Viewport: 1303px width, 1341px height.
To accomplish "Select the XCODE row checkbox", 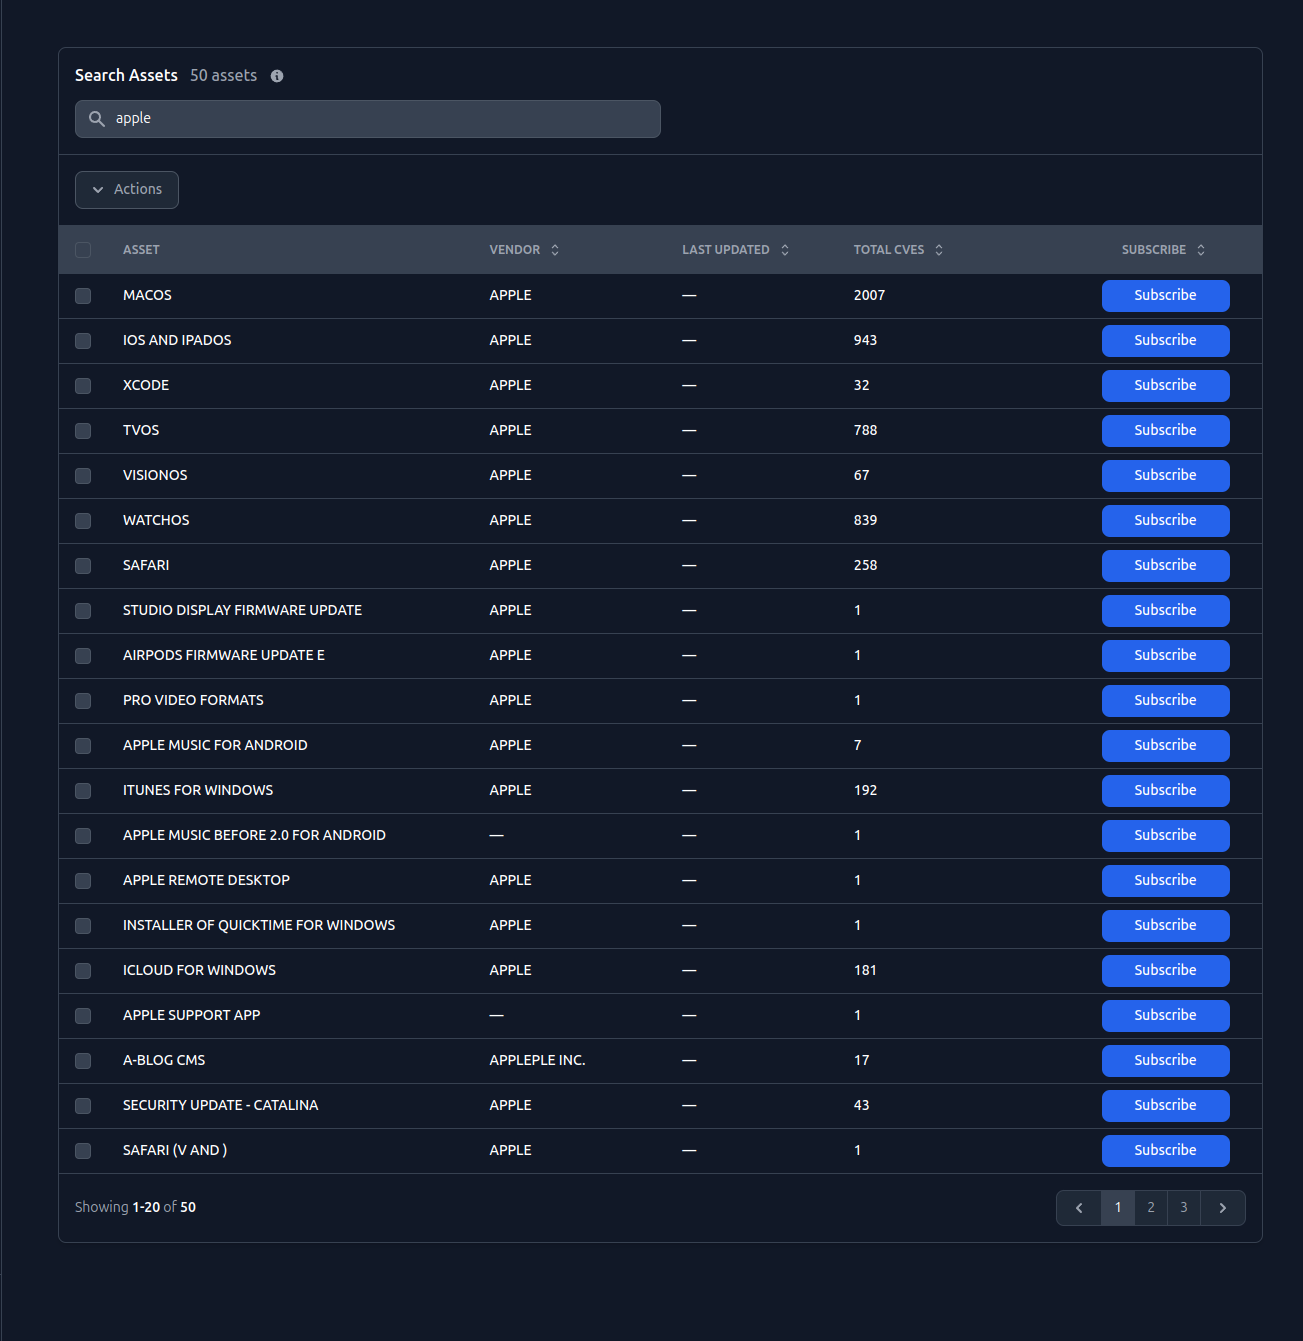I will [x=83, y=386].
